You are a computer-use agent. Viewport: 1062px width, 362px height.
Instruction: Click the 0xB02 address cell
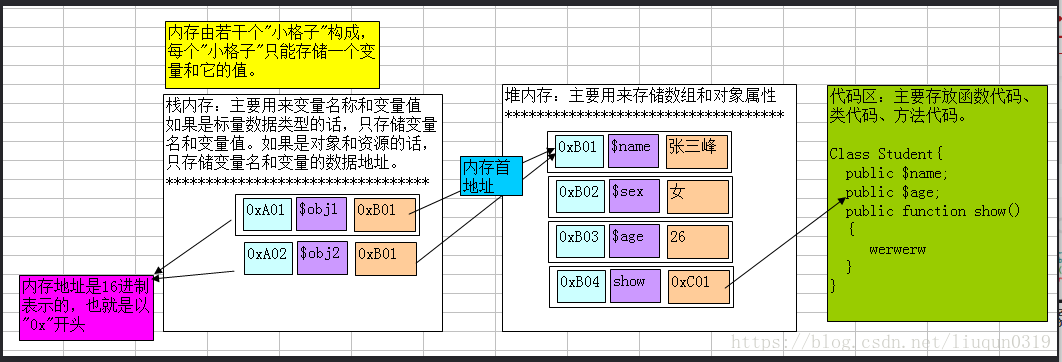click(581, 197)
